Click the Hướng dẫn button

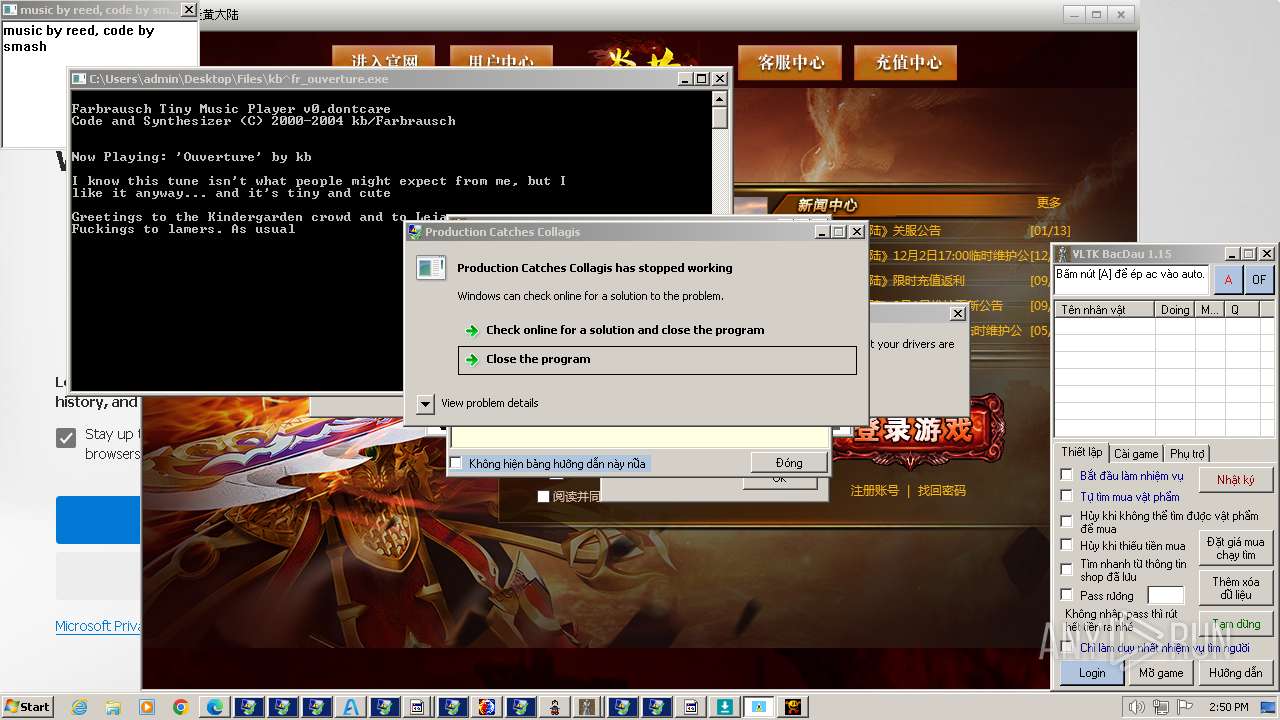(1236, 673)
